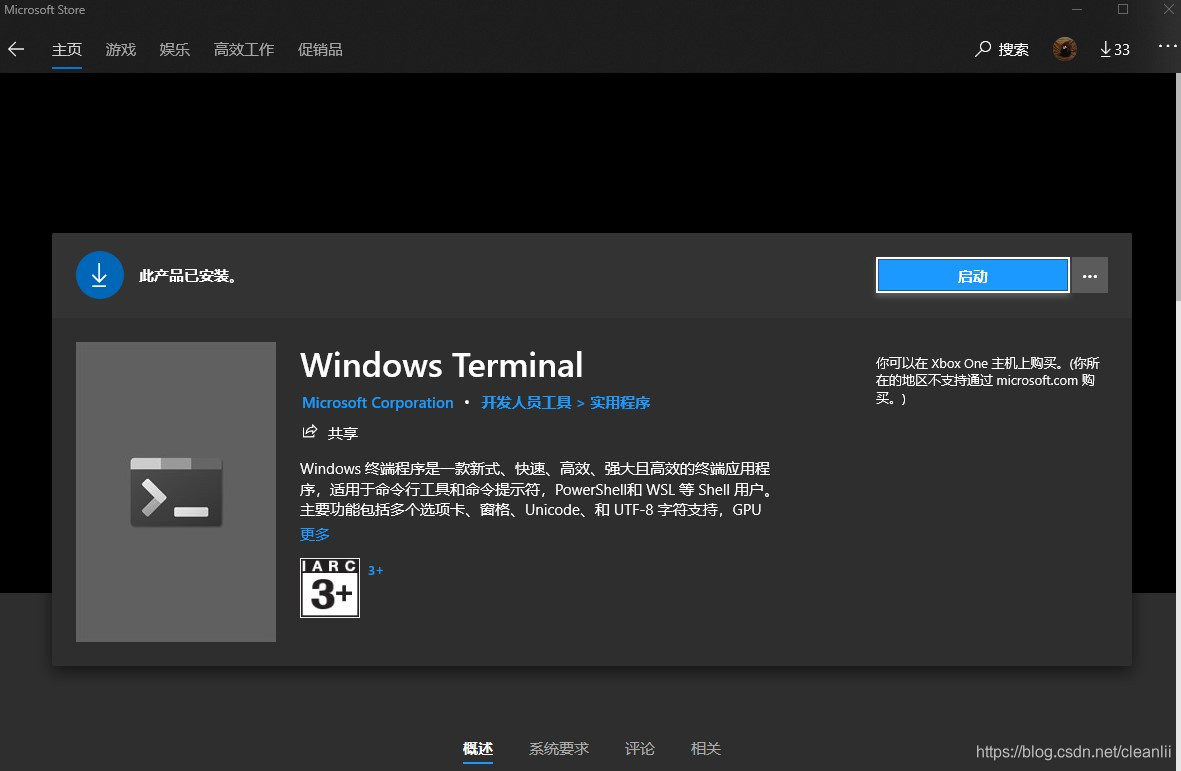Open the 实用程序 category link
The width and height of the screenshot is (1181, 771).
click(x=620, y=403)
